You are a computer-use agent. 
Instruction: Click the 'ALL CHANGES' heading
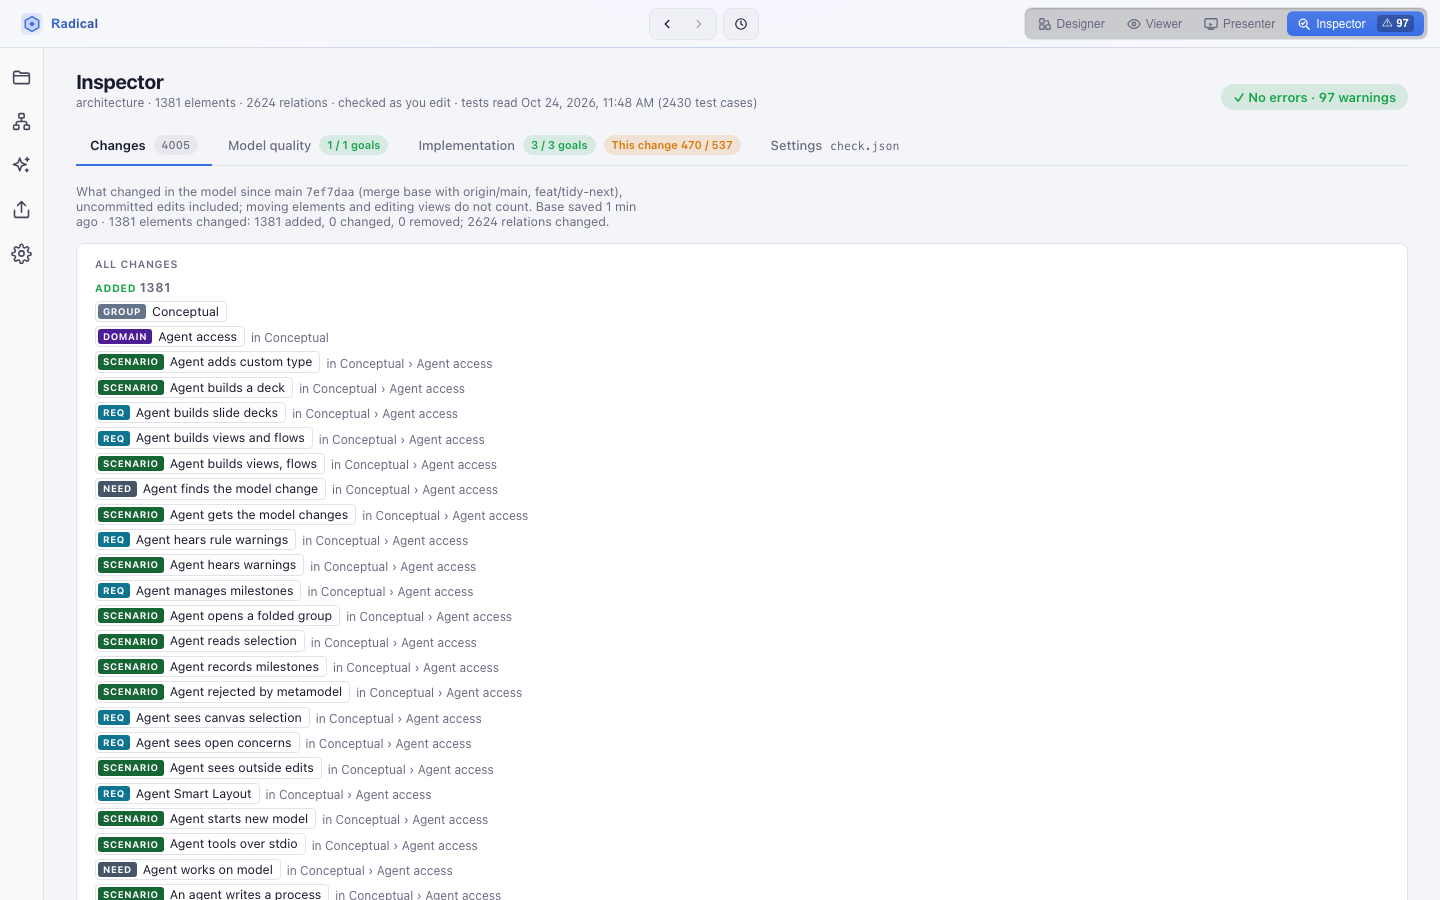click(x=136, y=265)
